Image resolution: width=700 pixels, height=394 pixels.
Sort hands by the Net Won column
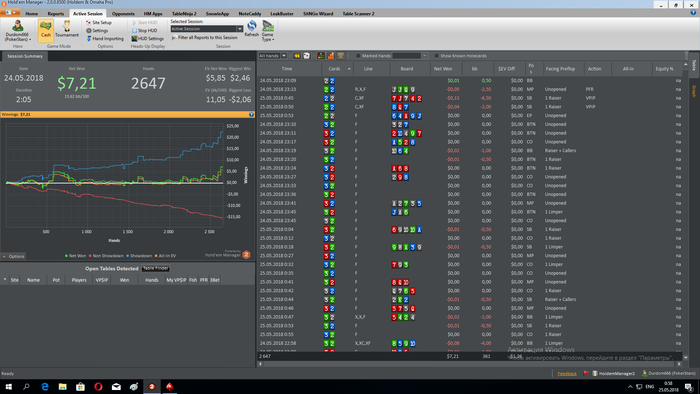[x=443, y=69]
